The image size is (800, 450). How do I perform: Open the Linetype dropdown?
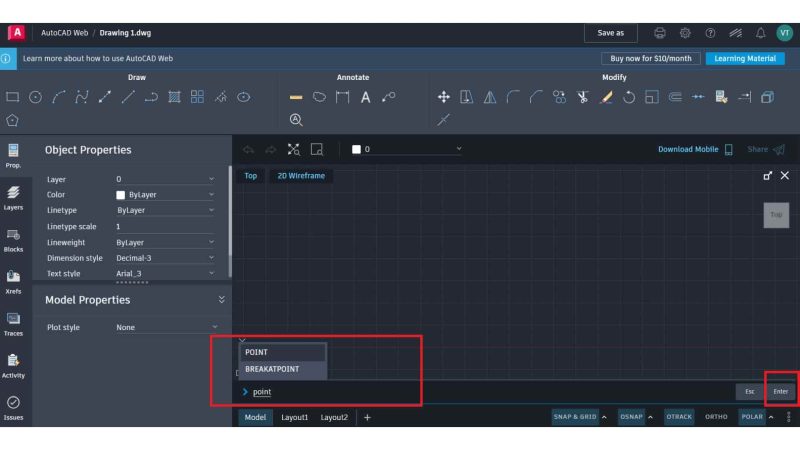pos(165,210)
